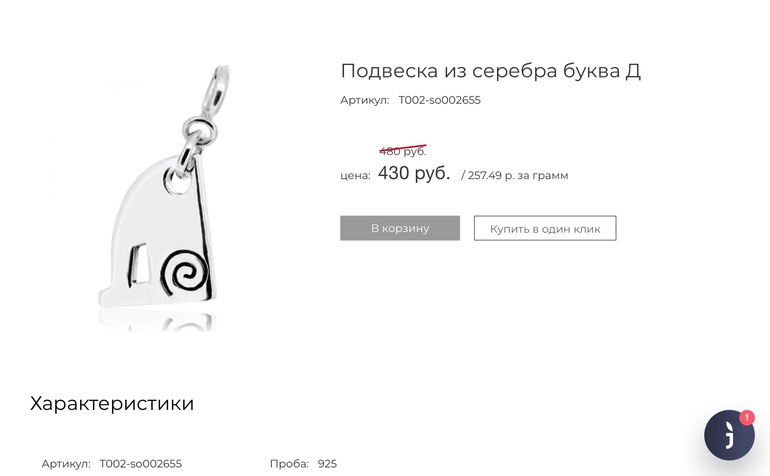Open the chat widget bubble icon
The image size is (770, 476).
[x=729, y=435]
